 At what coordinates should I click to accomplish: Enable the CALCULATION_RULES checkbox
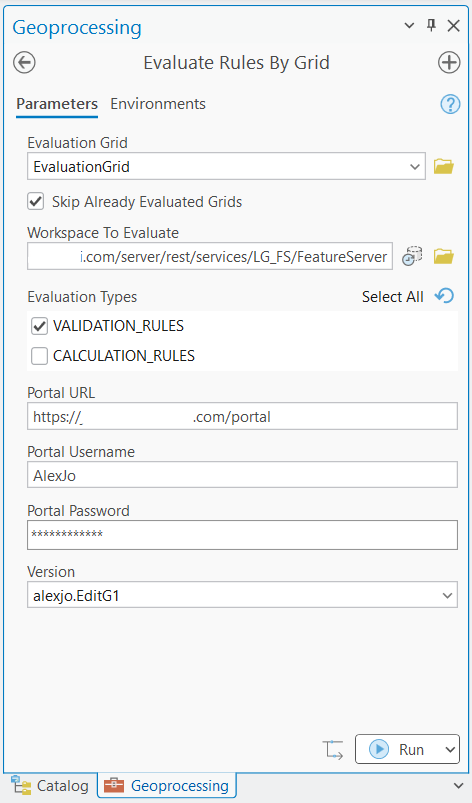point(39,355)
